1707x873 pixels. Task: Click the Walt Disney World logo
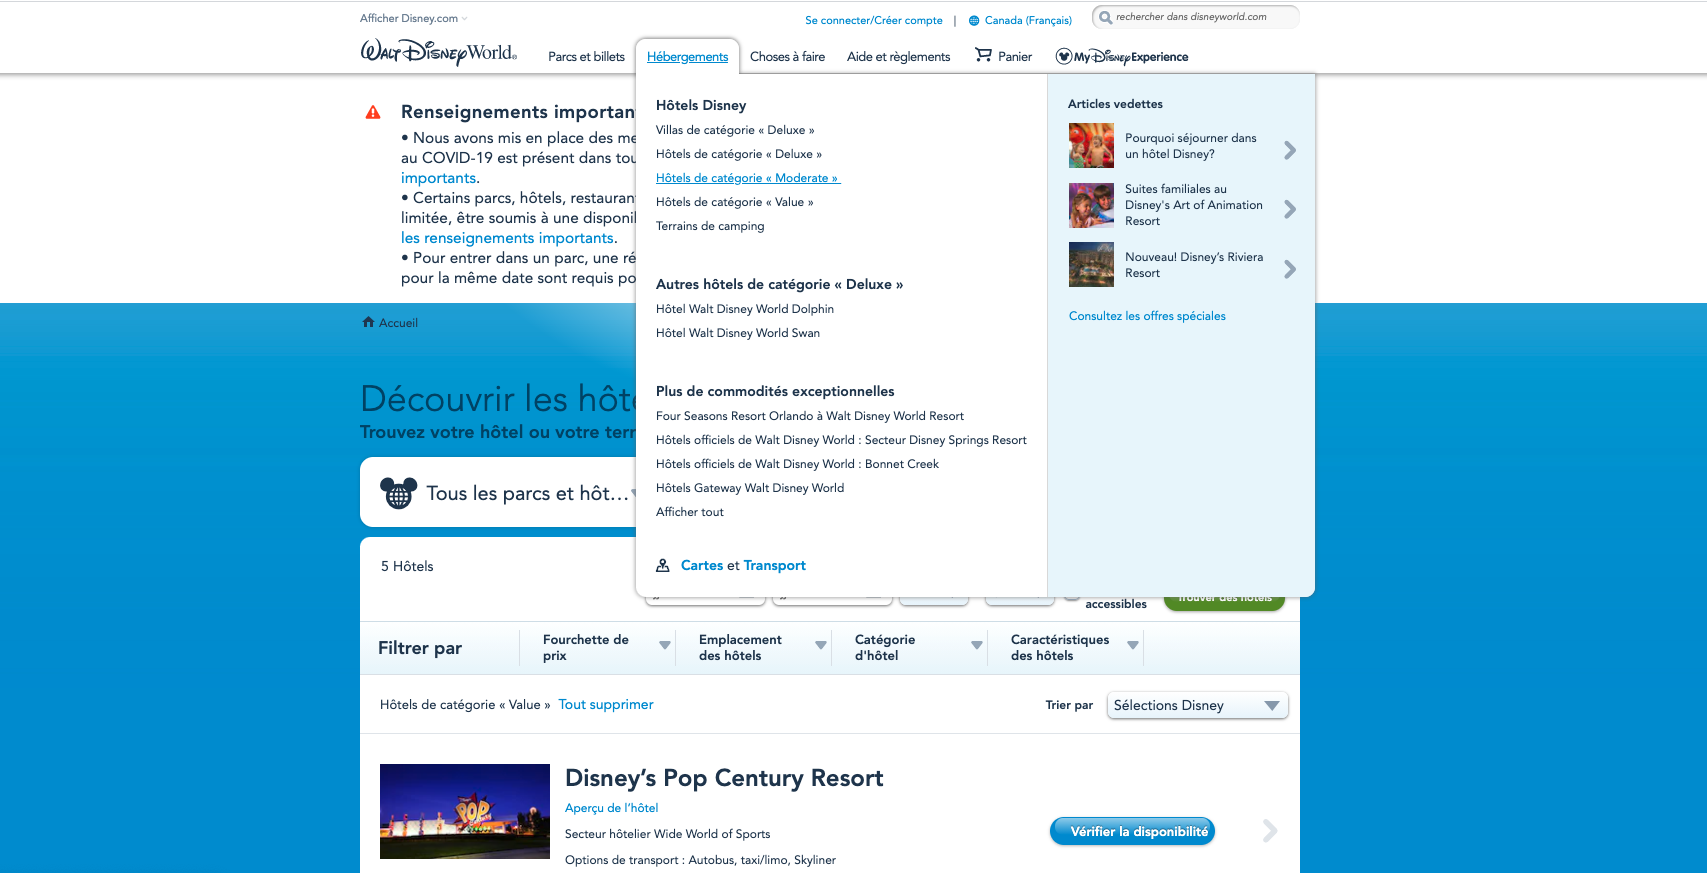pyautogui.click(x=438, y=53)
